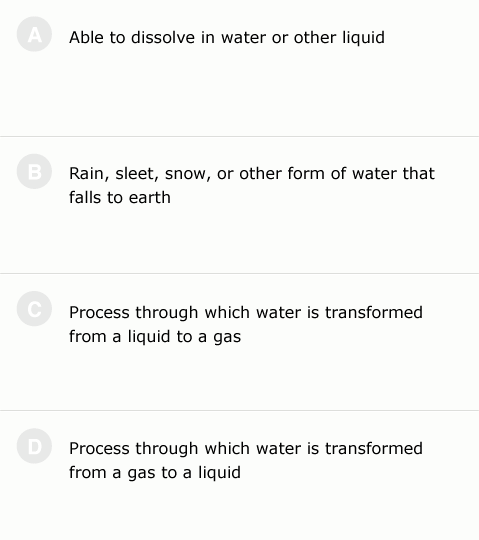
Task: Select the A letter circle
Action: [x=34, y=34]
